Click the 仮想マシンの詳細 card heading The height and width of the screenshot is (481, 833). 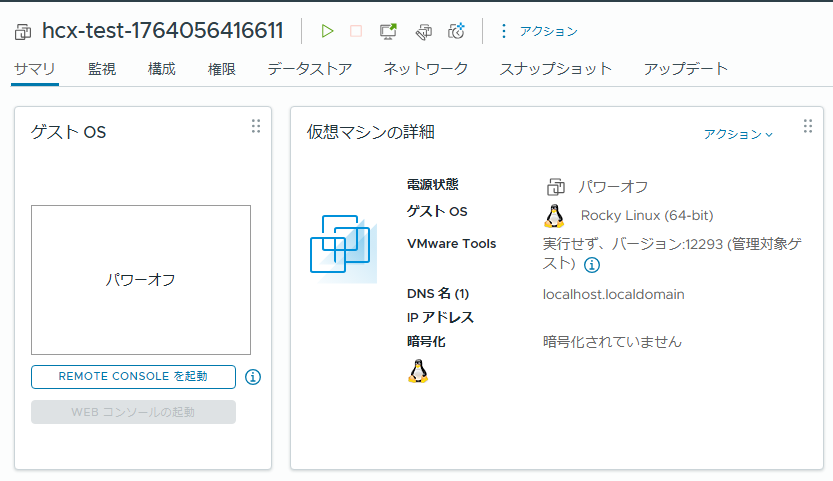pos(371,132)
